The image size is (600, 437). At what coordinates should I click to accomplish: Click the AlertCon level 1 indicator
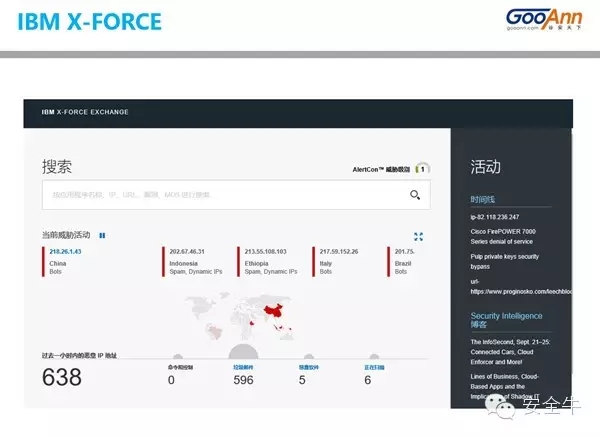point(422,169)
